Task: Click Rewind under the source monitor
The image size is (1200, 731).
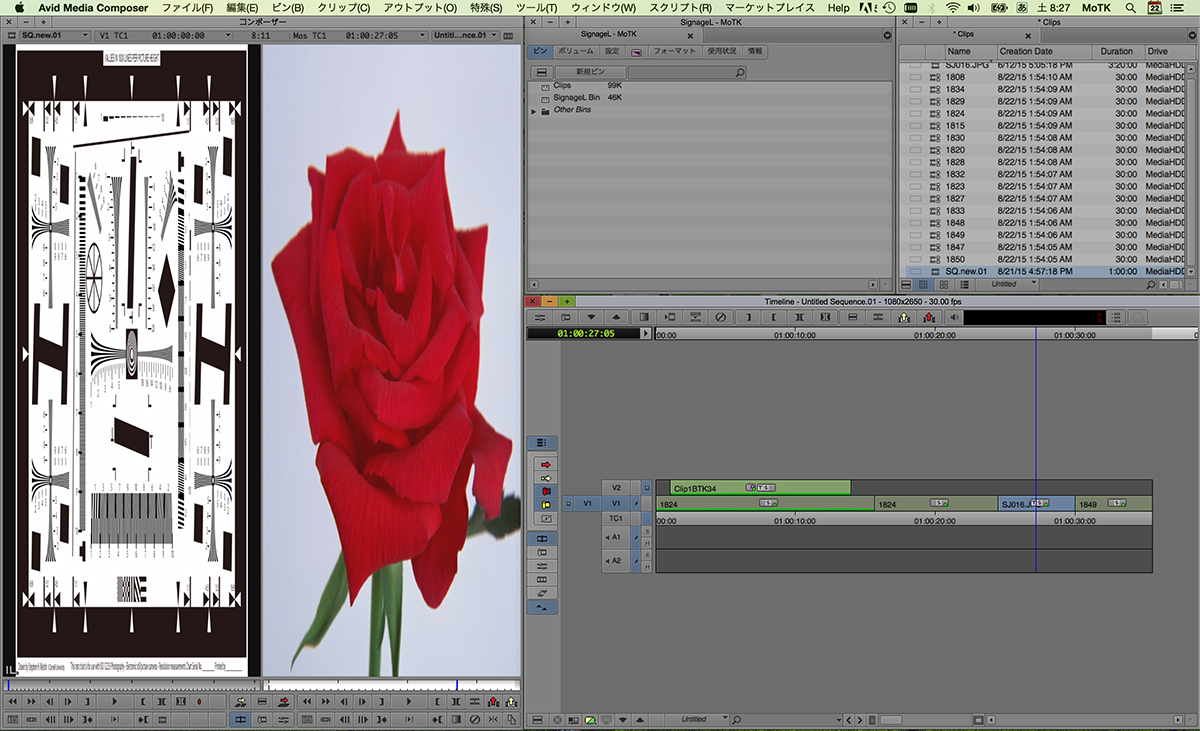Action: [12, 701]
